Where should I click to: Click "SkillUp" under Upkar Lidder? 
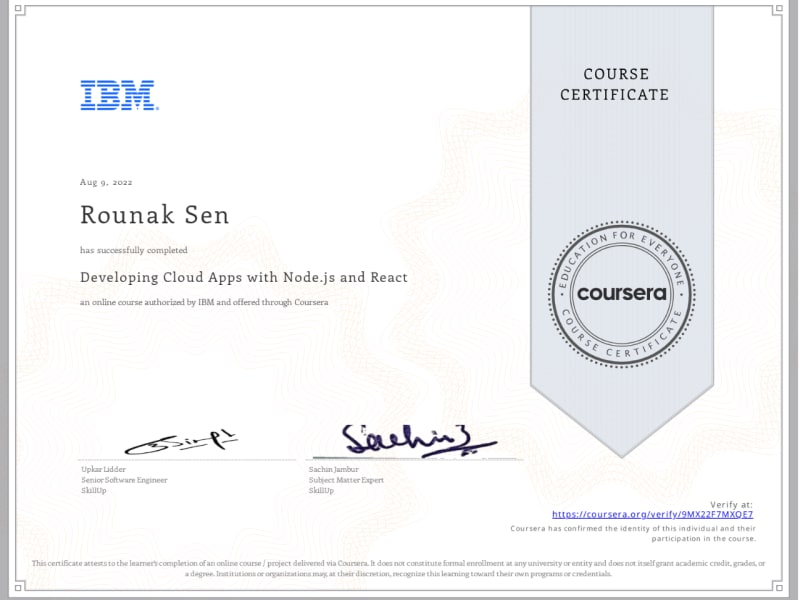tap(94, 491)
